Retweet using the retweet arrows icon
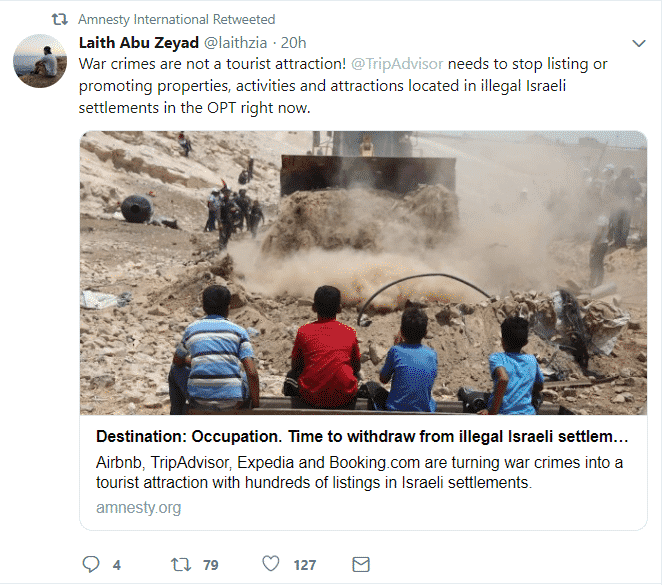 point(181,564)
